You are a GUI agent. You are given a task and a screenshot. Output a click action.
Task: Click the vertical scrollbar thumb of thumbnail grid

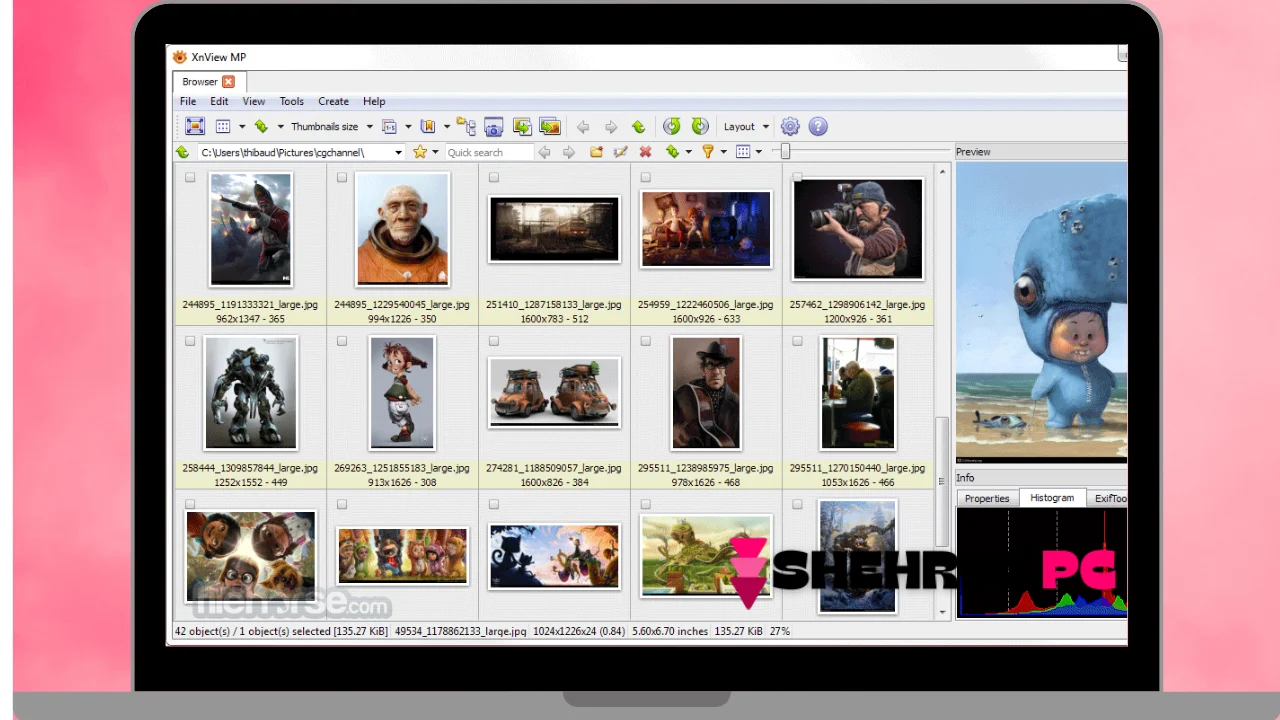(941, 481)
